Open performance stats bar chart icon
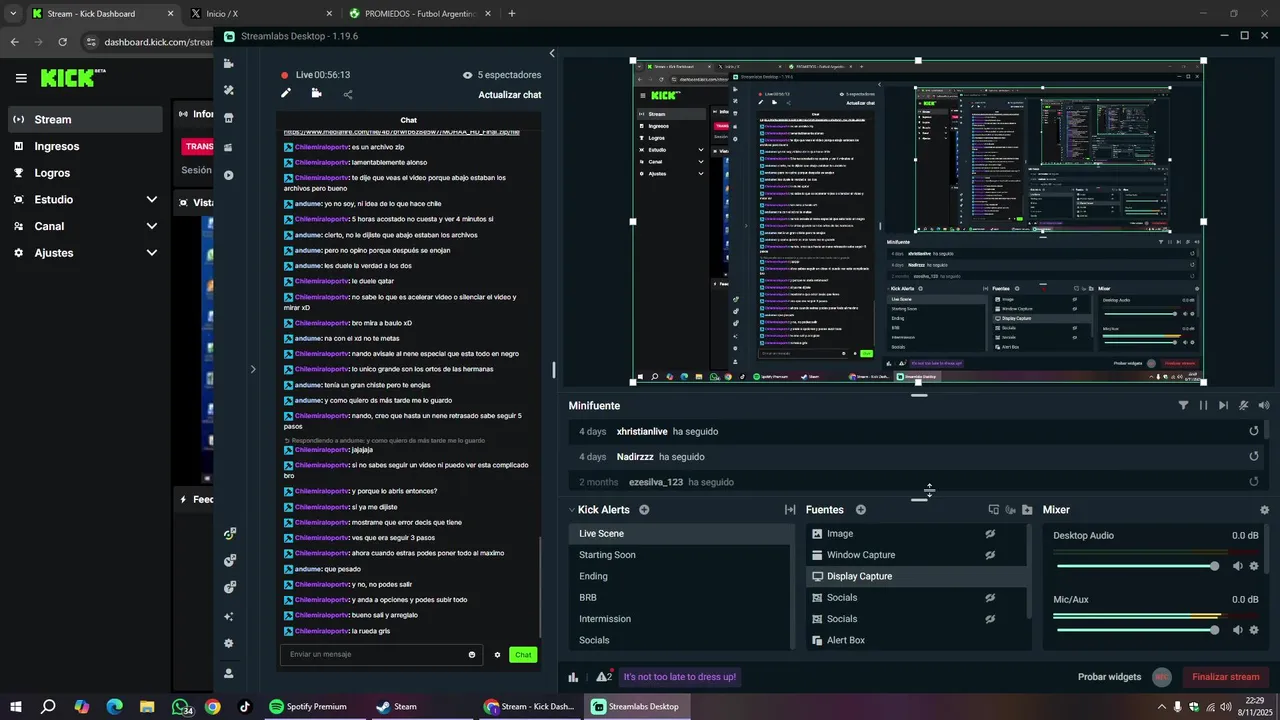 pyautogui.click(x=574, y=677)
